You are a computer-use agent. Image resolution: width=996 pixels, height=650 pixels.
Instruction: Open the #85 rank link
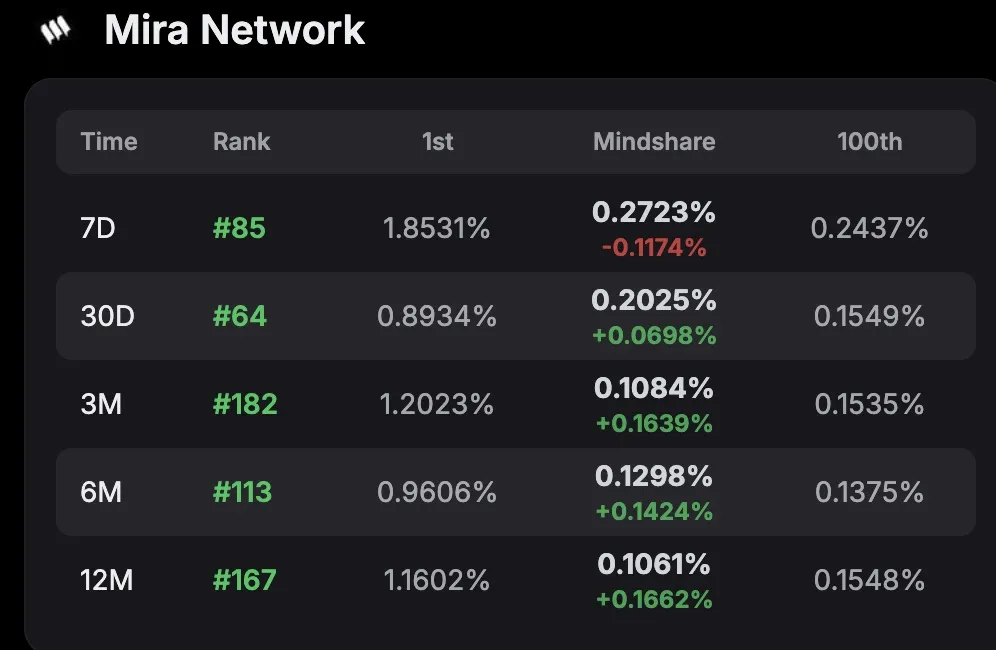coord(239,229)
